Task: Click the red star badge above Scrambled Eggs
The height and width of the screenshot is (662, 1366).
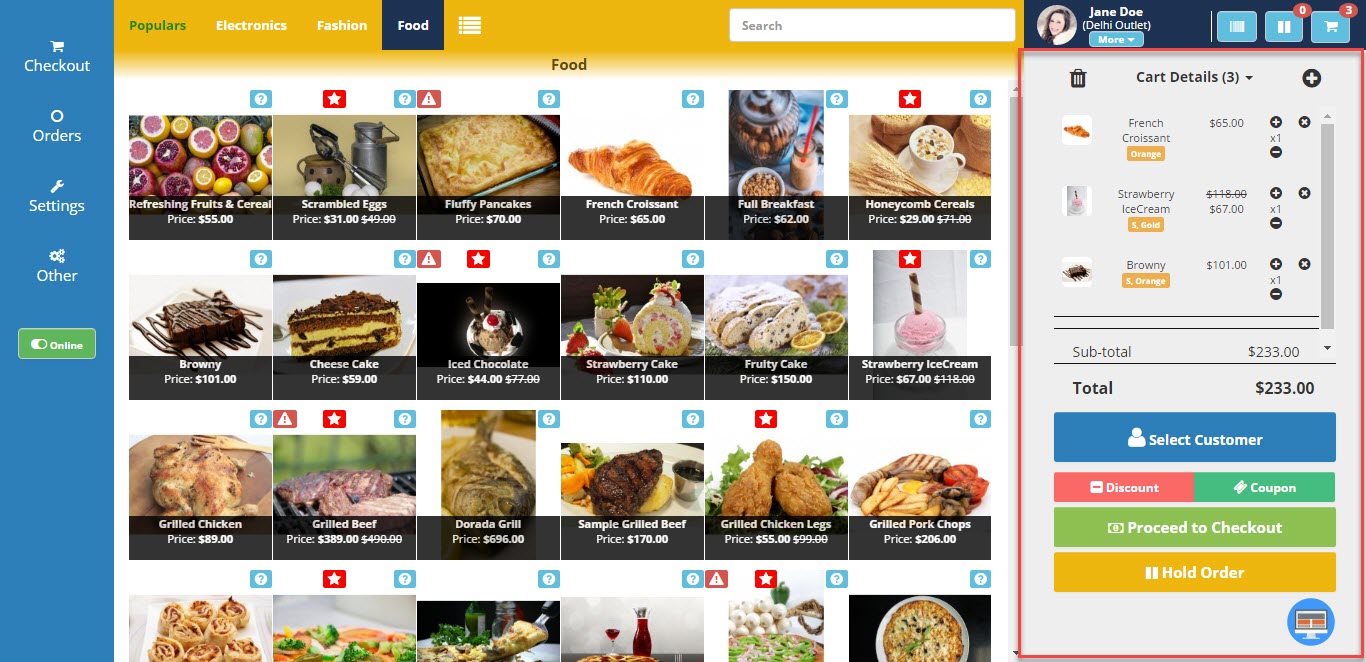Action: point(334,99)
